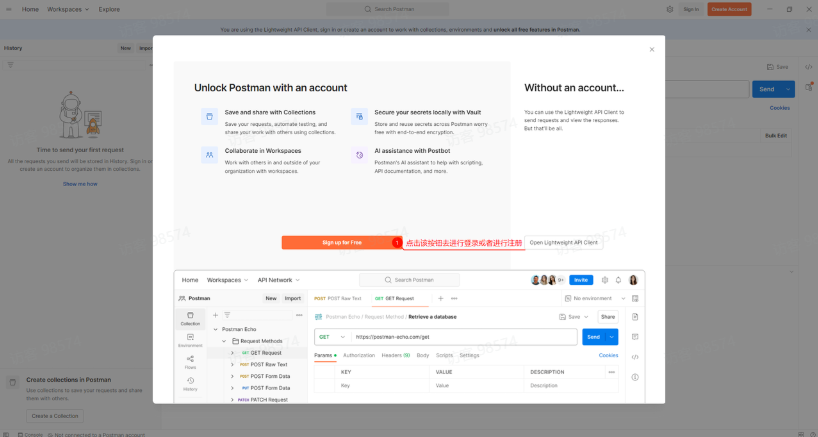Click the Vault feature icon
Image resolution: width=818 pixels, height=437 pixels.
(x=359, y=116)
